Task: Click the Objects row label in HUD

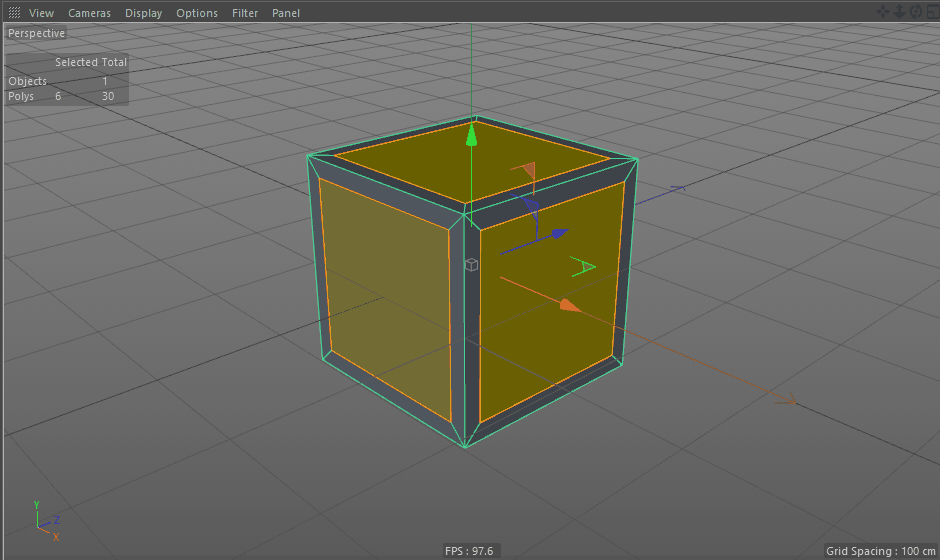Action: click(28, 81)
